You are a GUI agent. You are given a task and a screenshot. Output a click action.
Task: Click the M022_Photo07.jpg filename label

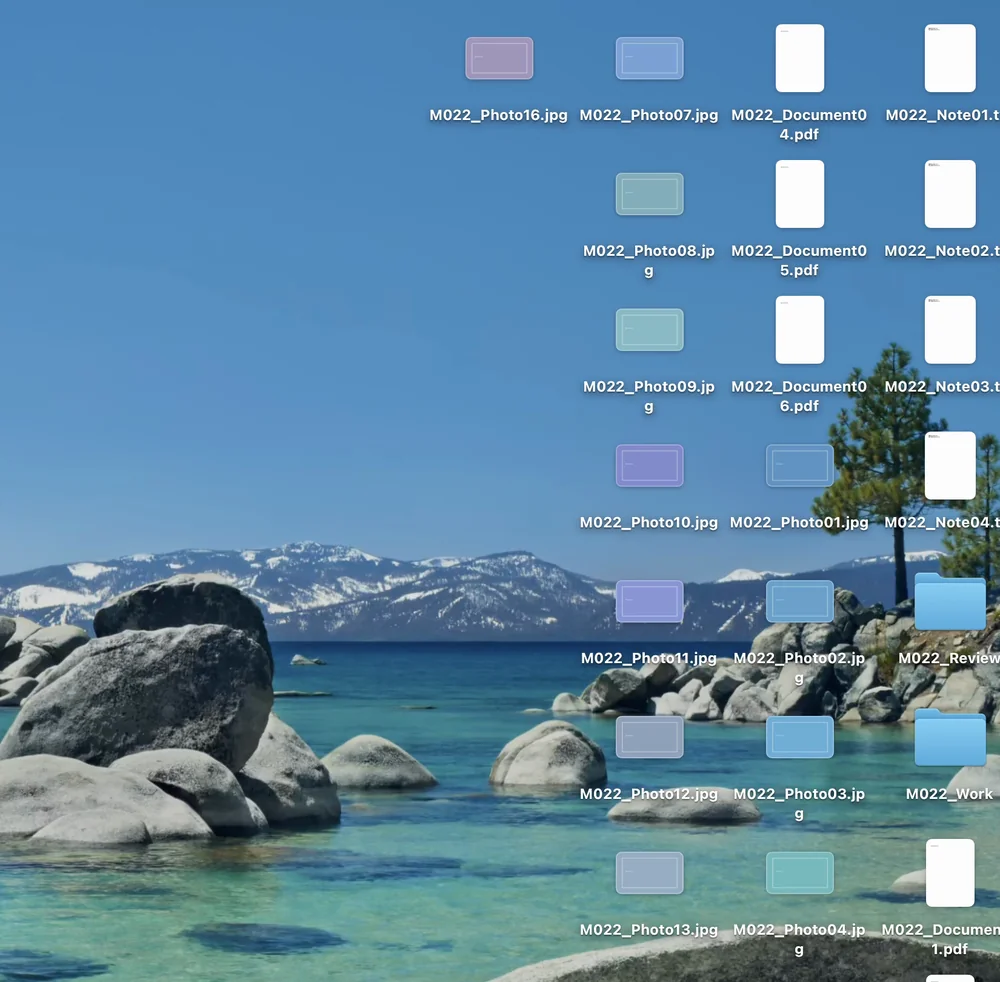pyautogui.click(x=649, y=115)
